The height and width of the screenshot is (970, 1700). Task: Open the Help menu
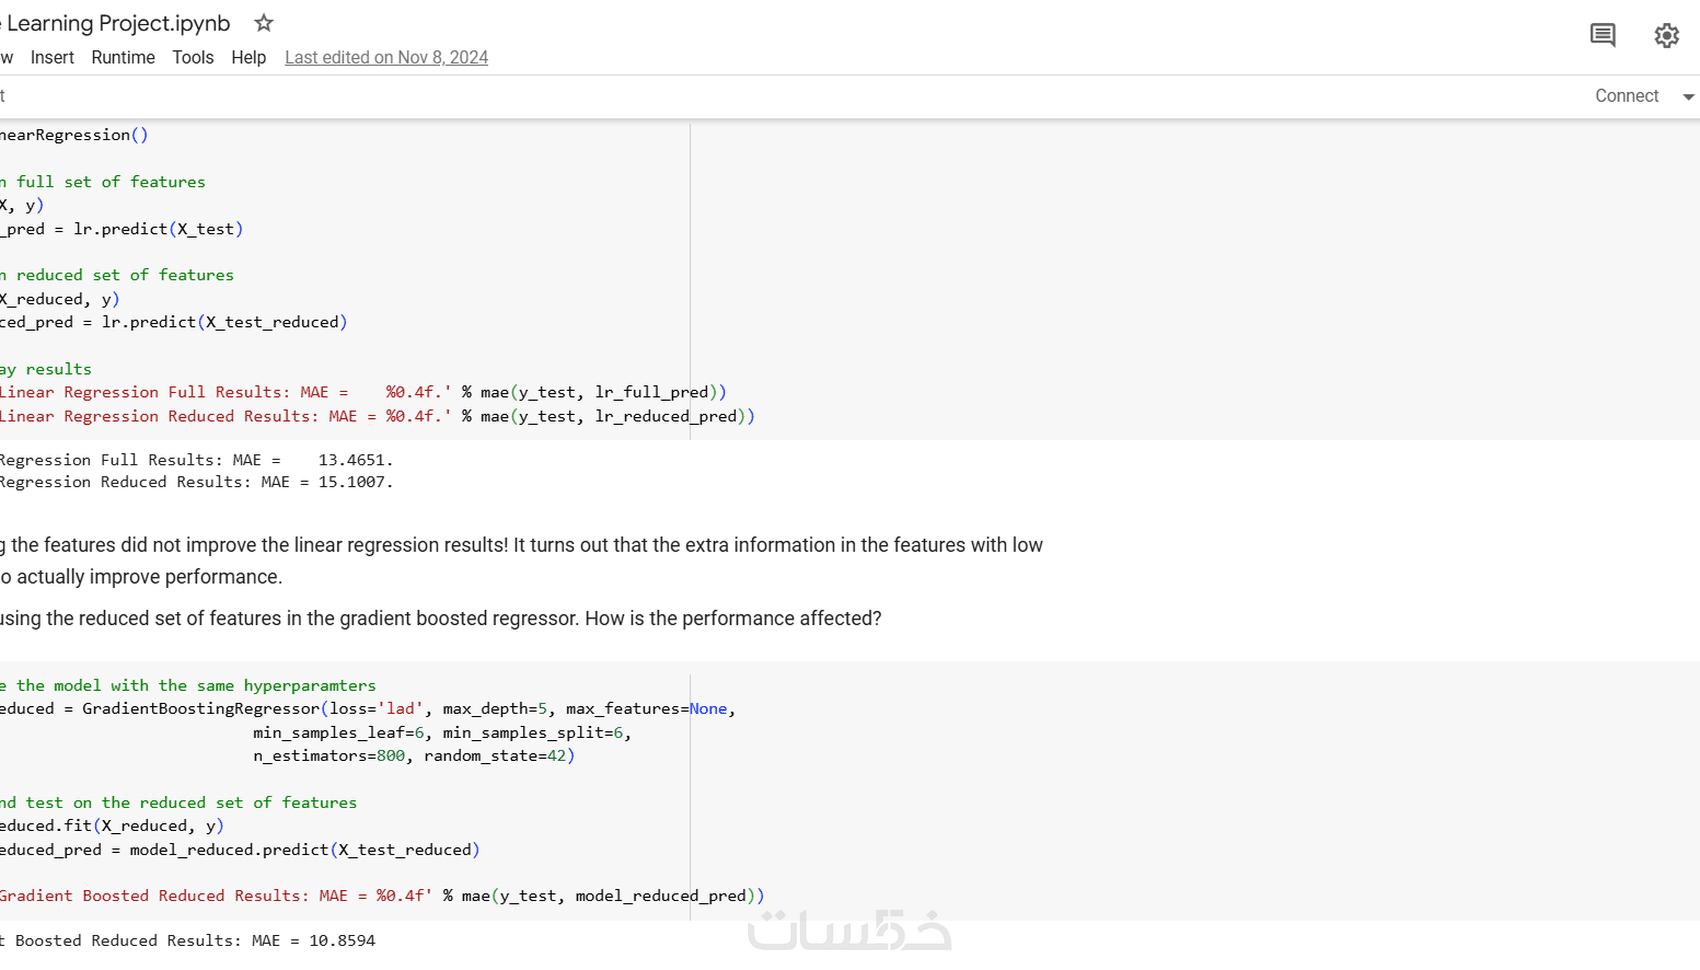tap(248, 58)
